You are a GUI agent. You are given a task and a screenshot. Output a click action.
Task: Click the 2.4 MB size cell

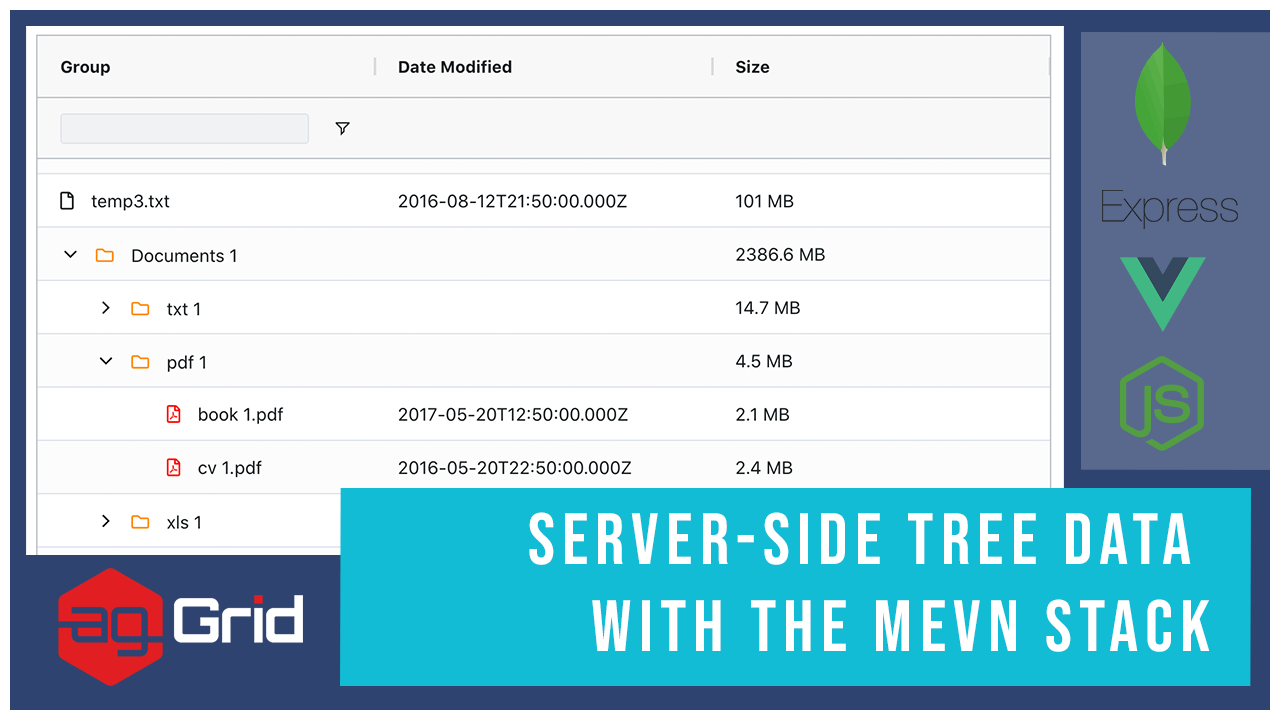764,467
